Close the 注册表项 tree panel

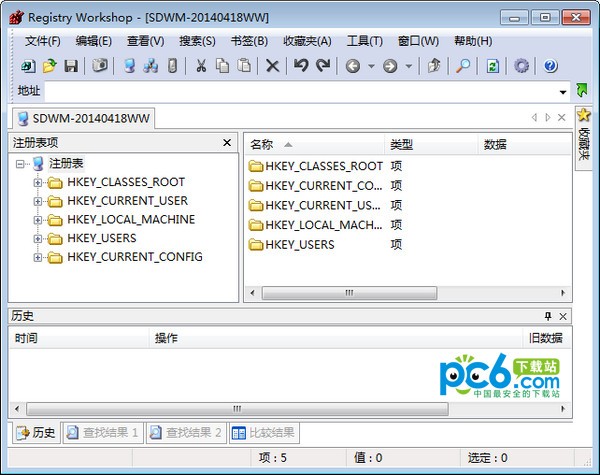227,143
